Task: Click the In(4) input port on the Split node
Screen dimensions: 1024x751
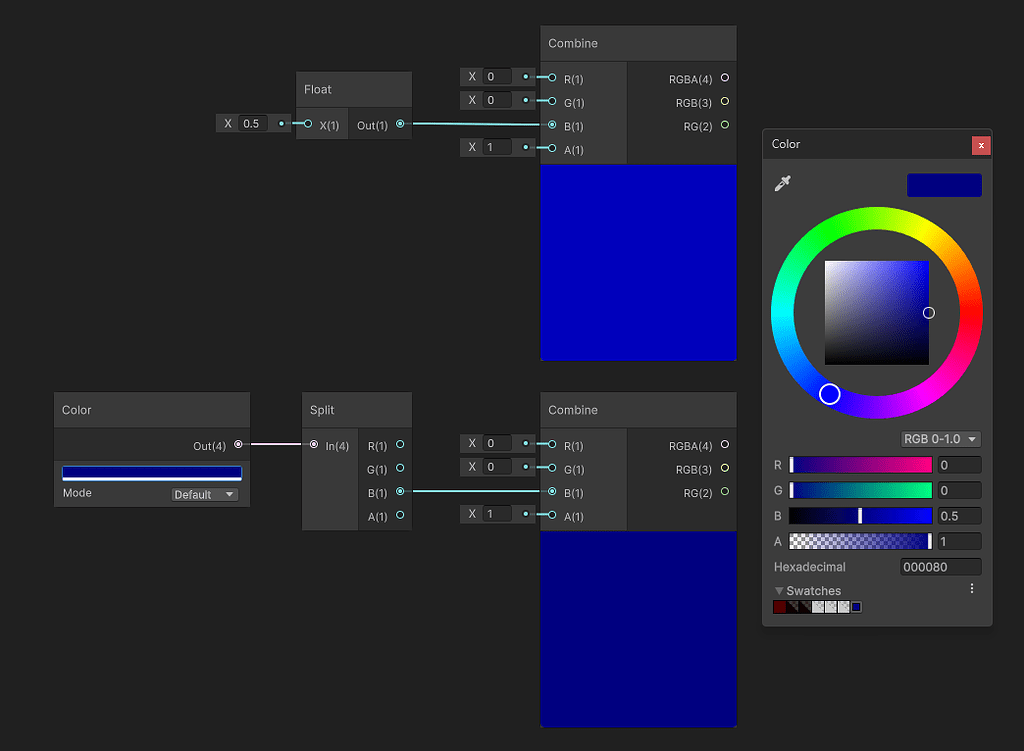Action: [314, 444]
